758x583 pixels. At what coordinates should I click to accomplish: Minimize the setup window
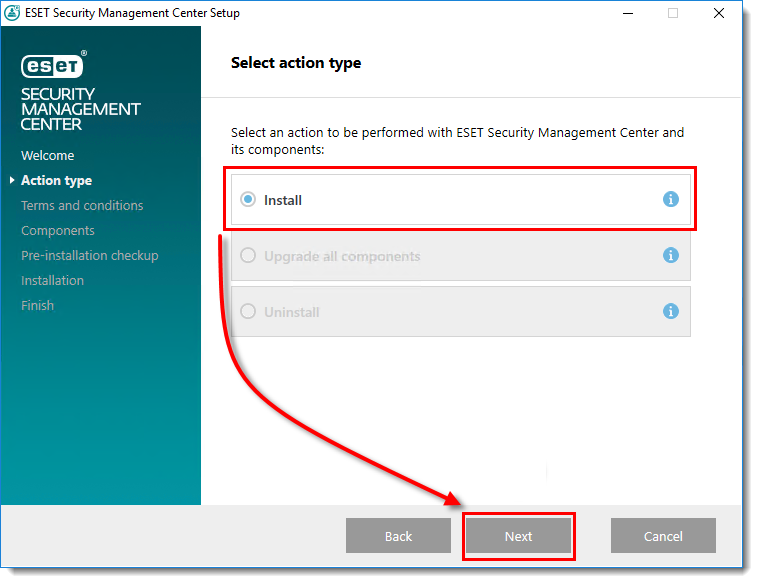628,13
